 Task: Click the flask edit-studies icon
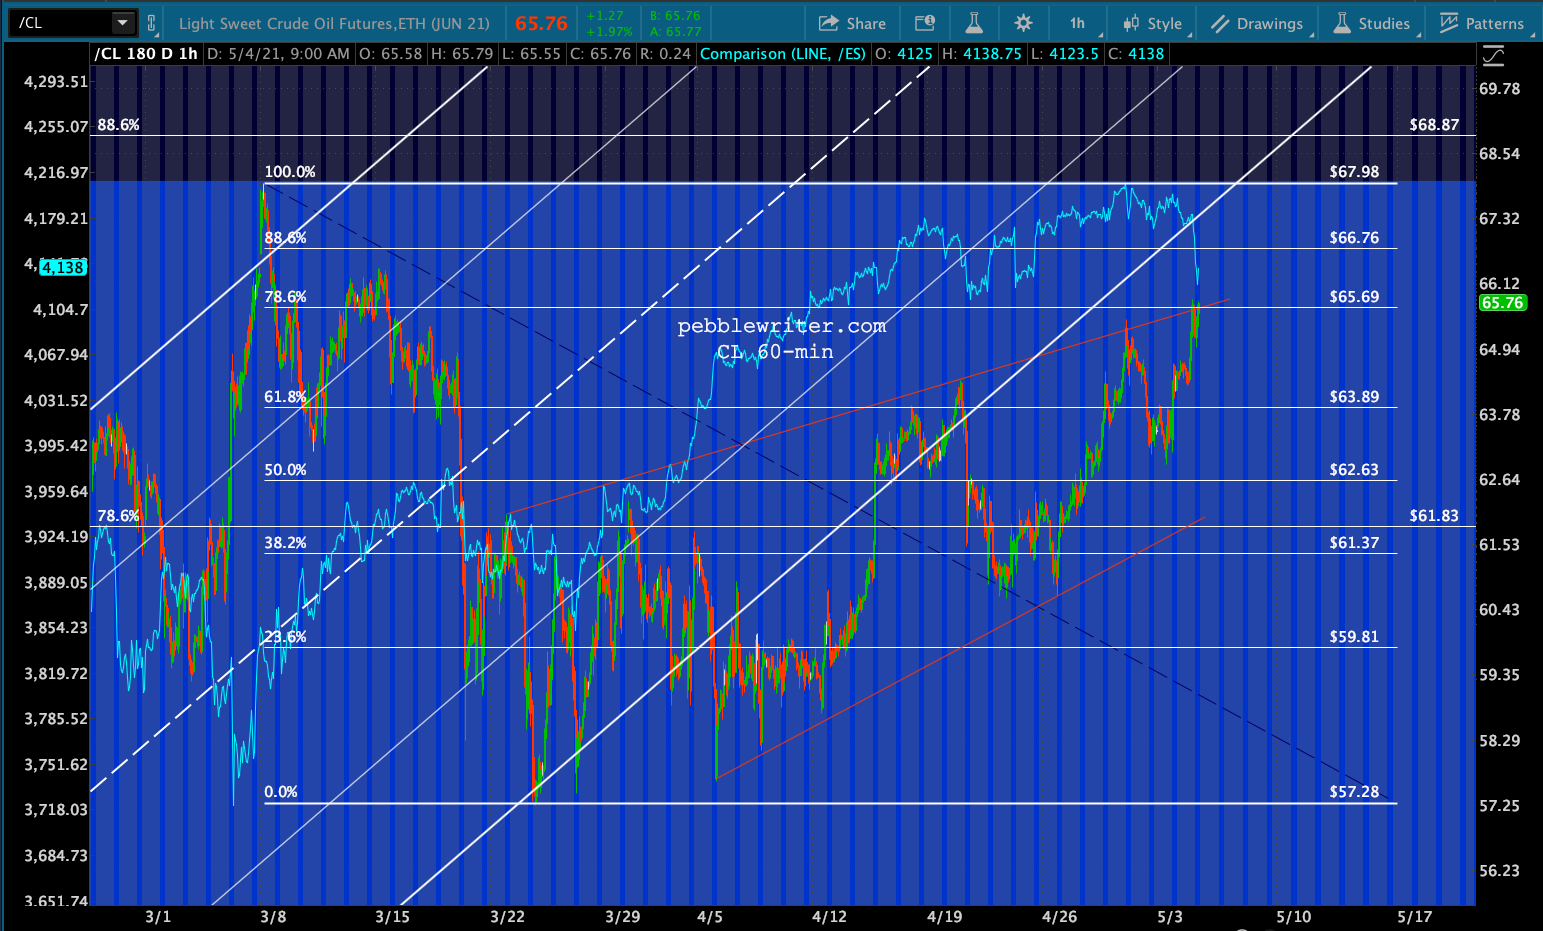click(x=973, y=23)
